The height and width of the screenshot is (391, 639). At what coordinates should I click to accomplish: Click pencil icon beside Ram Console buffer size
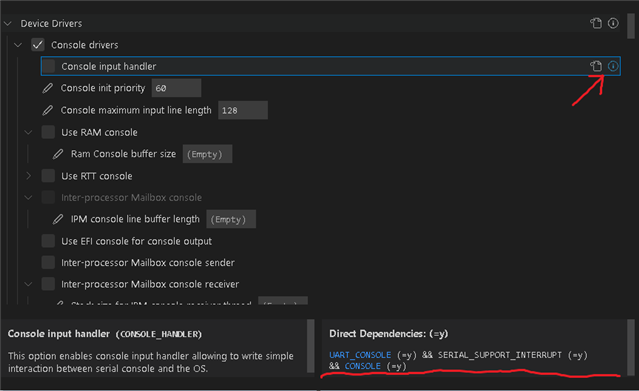[58, 154]
